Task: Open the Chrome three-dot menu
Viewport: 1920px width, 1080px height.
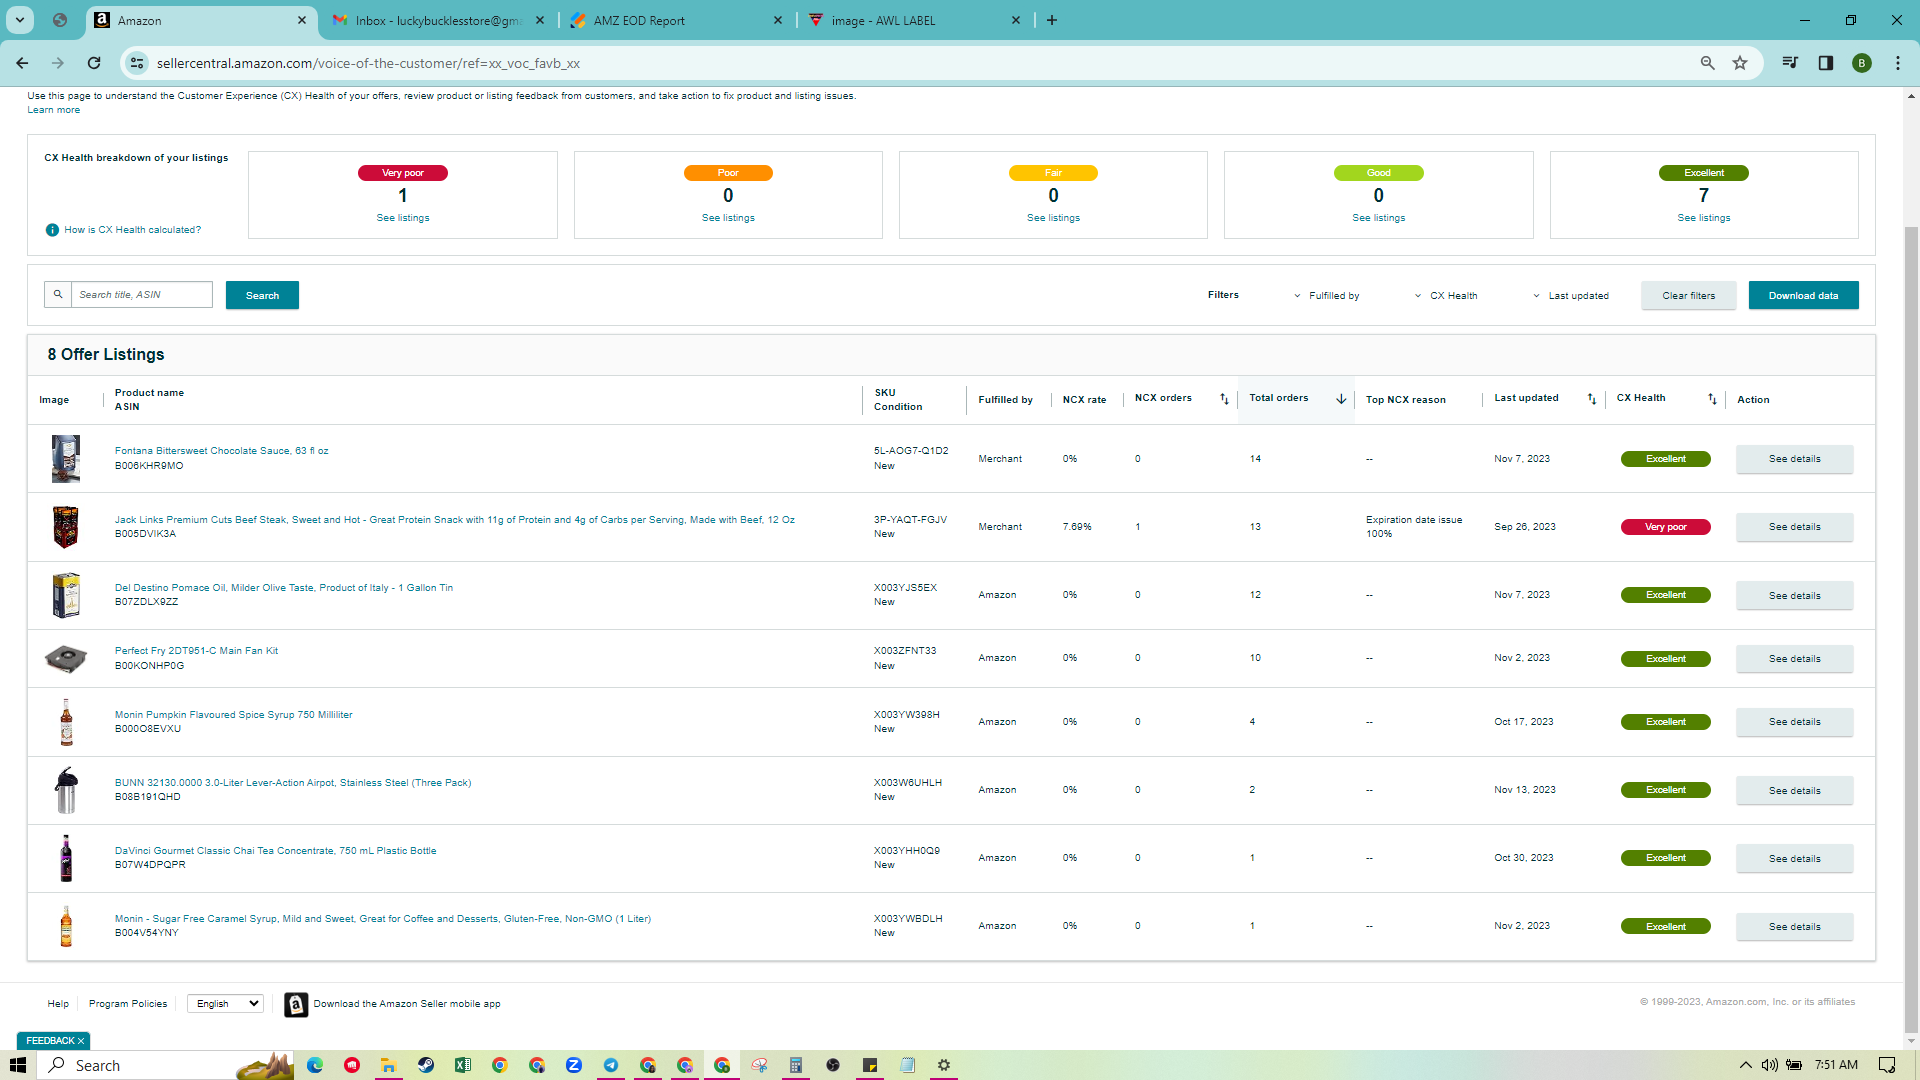Action: point(1898,63)
